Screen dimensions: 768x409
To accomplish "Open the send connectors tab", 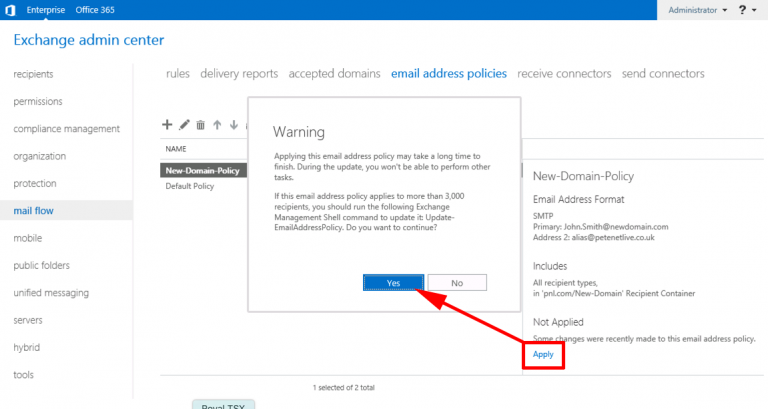I will click(663, 73).
